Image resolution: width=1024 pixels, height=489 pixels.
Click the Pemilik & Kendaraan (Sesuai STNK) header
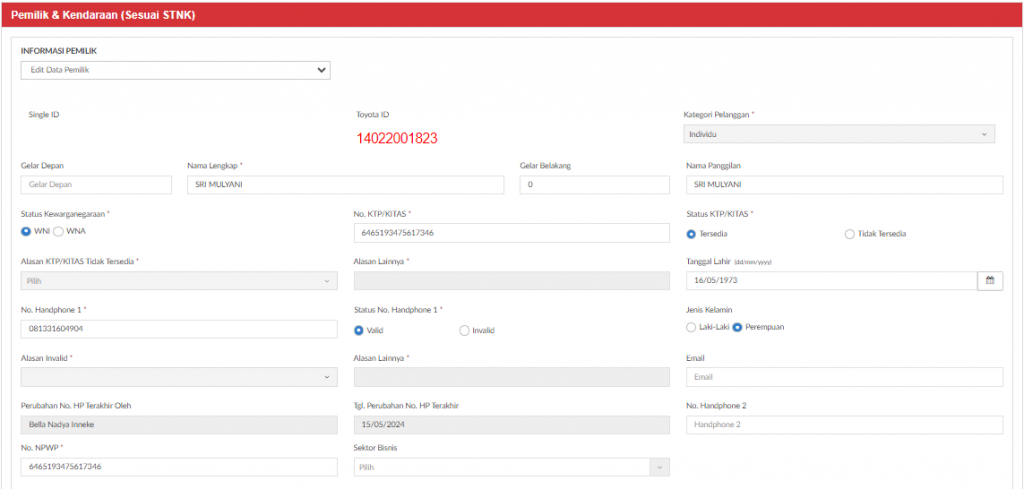103,16
